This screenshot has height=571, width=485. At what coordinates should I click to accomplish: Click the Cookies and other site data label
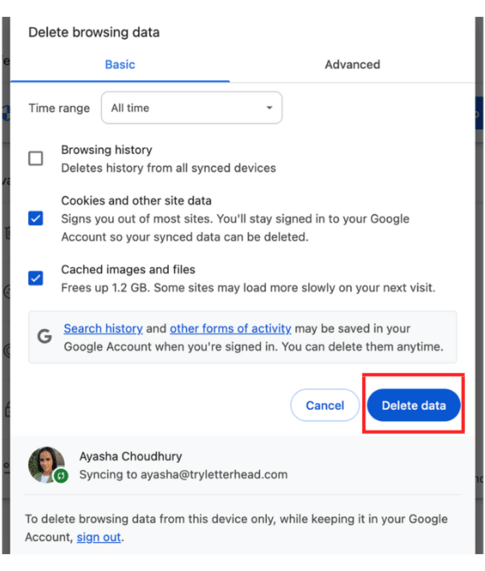click(136, 201)
